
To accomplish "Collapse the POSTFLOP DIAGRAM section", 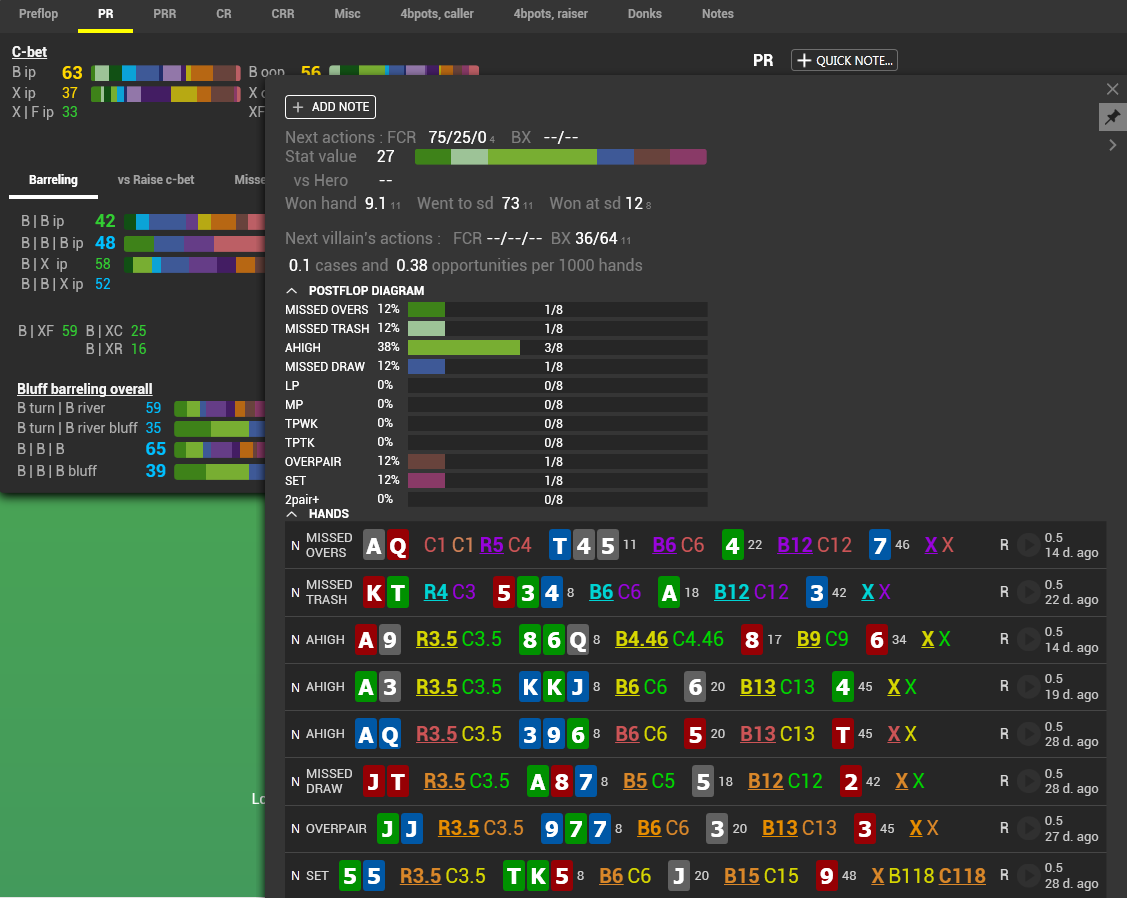I will [x=292, y=291].
